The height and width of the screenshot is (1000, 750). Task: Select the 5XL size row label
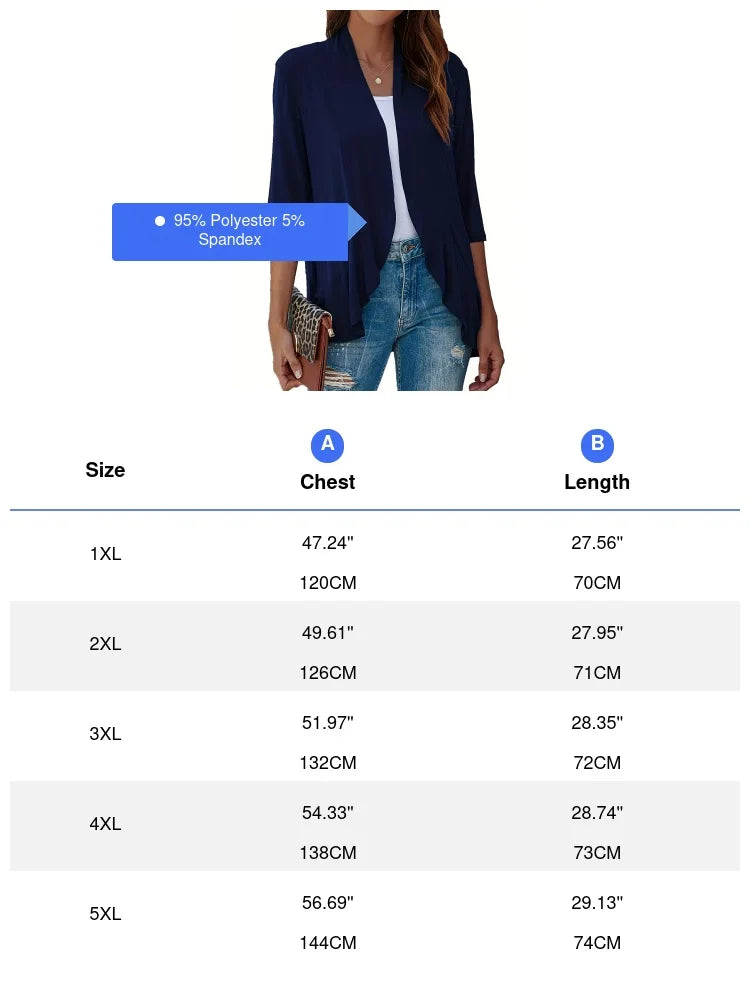105,914
